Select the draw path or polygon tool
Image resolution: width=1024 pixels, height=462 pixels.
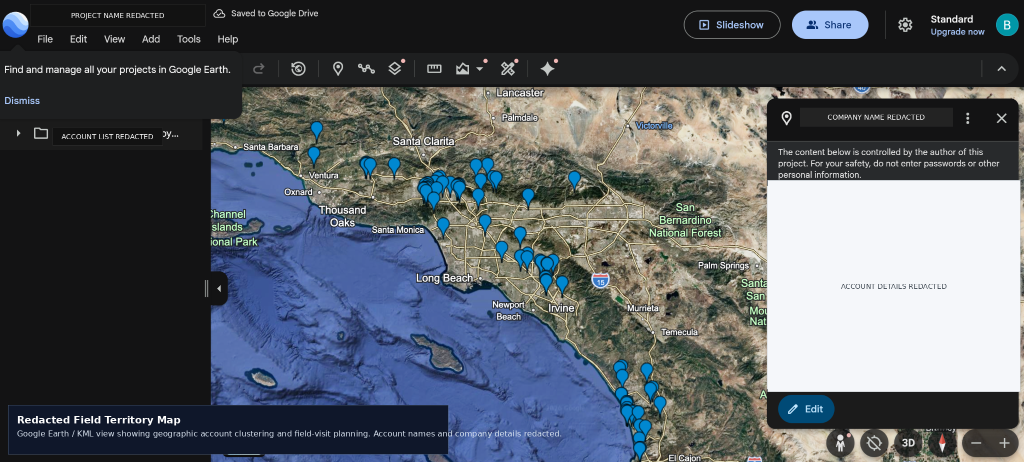[366, 69]
